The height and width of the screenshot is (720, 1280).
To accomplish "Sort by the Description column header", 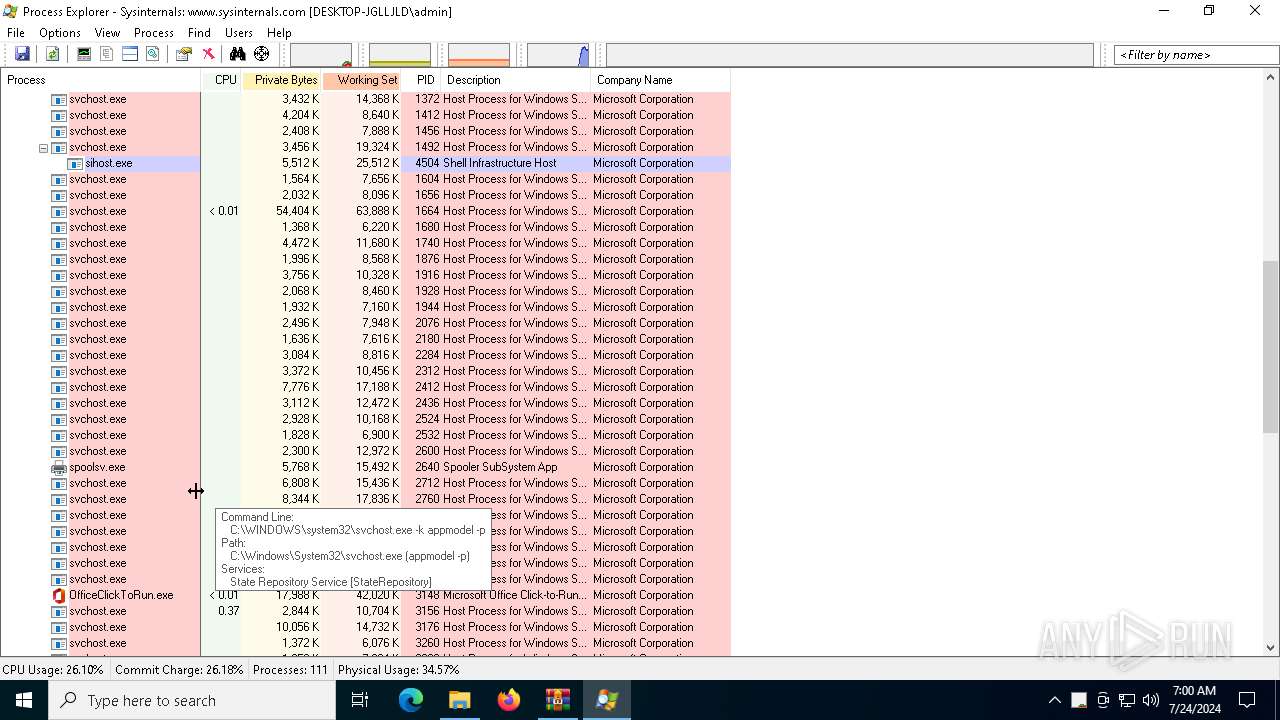I will 516,80.
